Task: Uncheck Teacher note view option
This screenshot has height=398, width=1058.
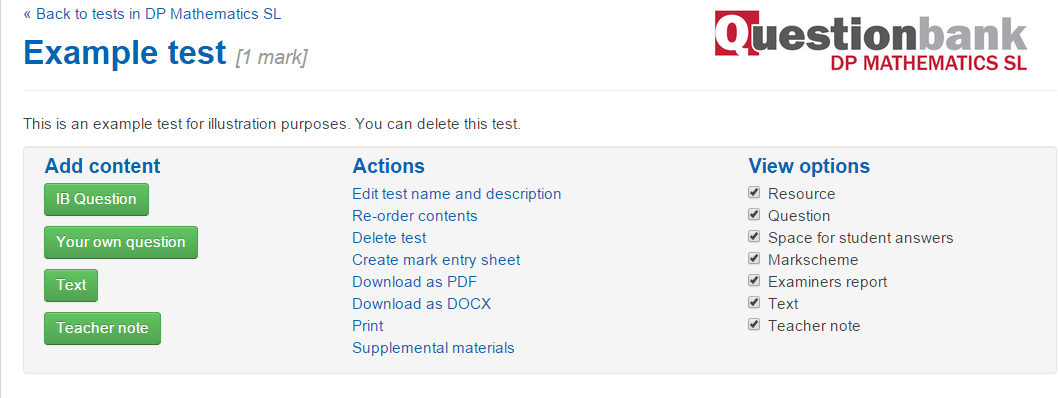Action: [x=754, y=325]
